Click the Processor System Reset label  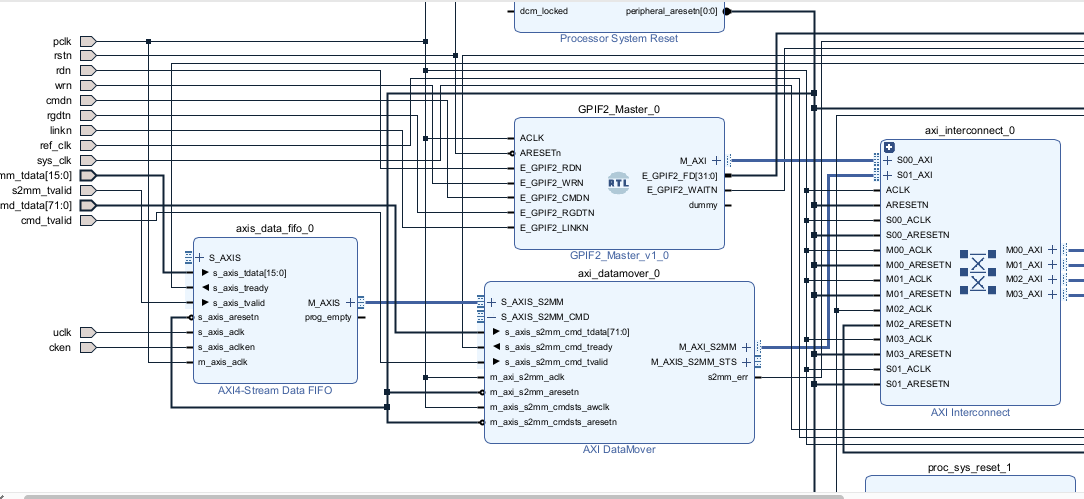pyautogui.click(x=618, y=39)
